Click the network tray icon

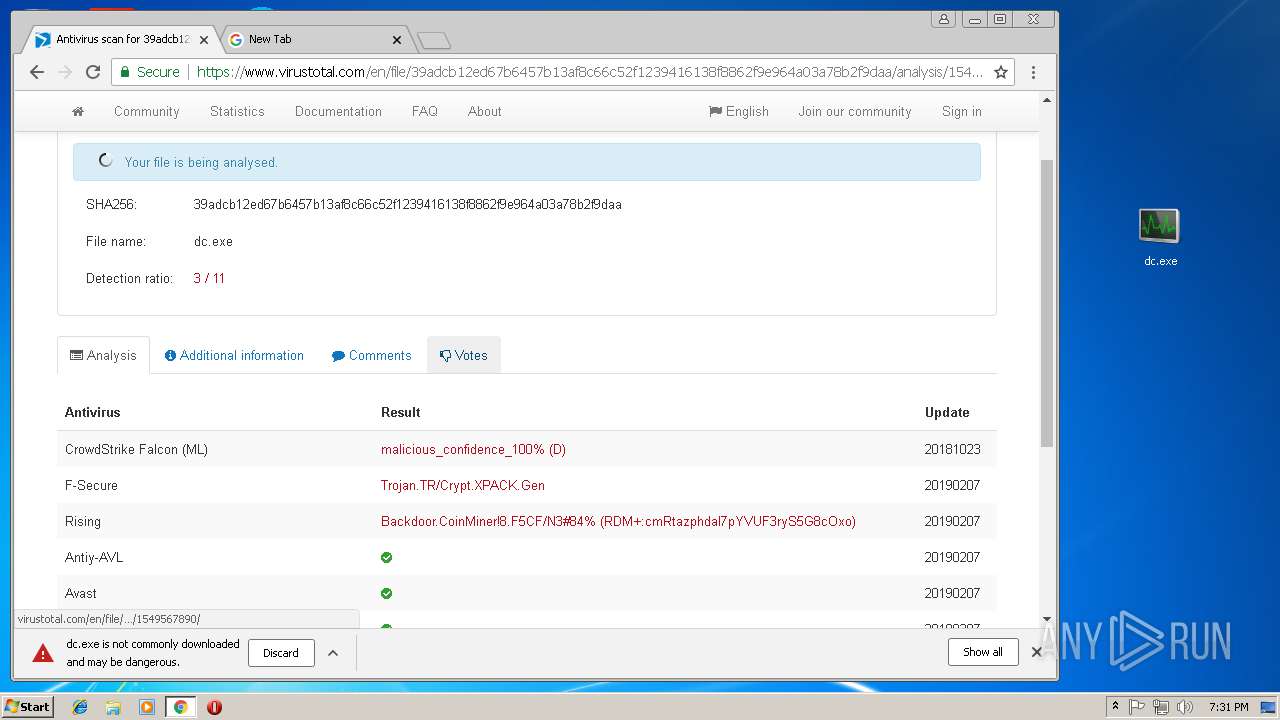pyautogui.click(x=1161, y=707)
